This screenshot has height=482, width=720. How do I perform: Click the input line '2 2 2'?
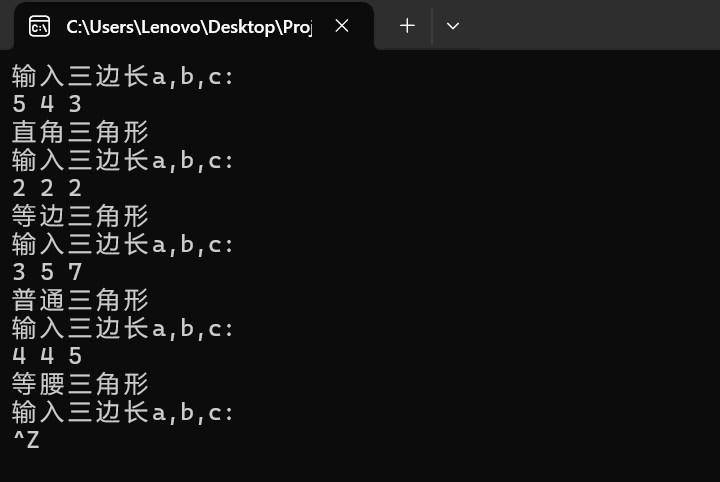(x=47, y=188)
